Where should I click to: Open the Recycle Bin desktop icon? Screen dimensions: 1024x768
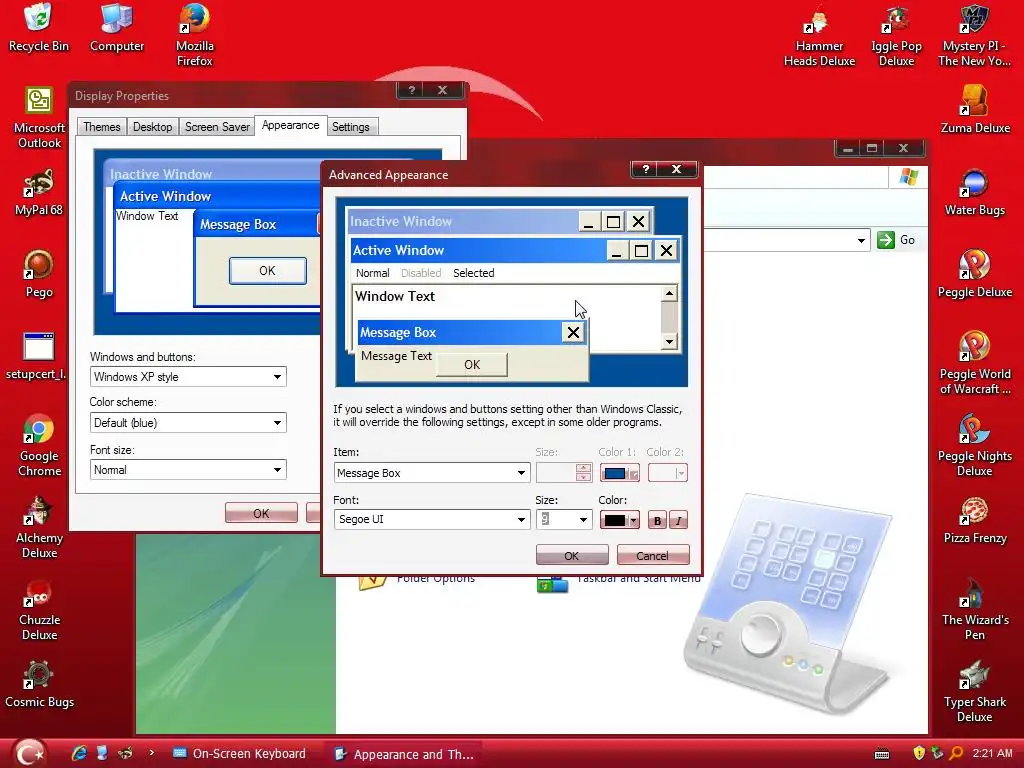click(x=38, y=28)
